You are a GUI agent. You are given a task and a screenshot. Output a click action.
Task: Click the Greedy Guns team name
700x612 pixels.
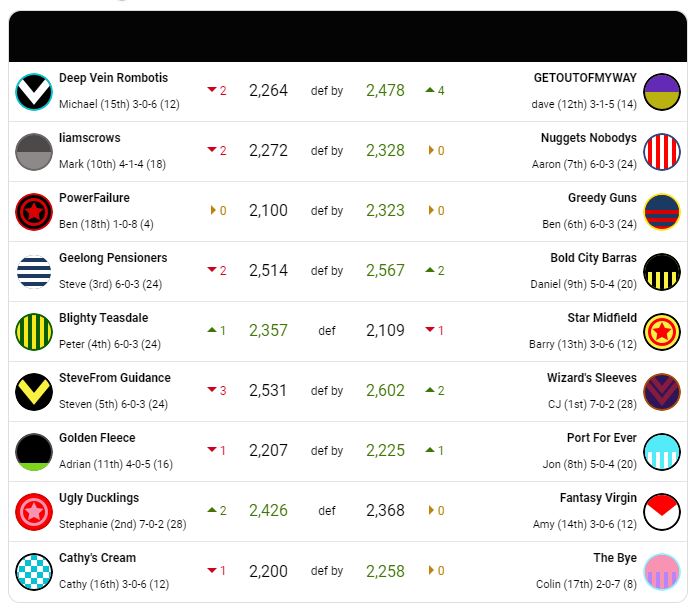(x=602, y=198)
